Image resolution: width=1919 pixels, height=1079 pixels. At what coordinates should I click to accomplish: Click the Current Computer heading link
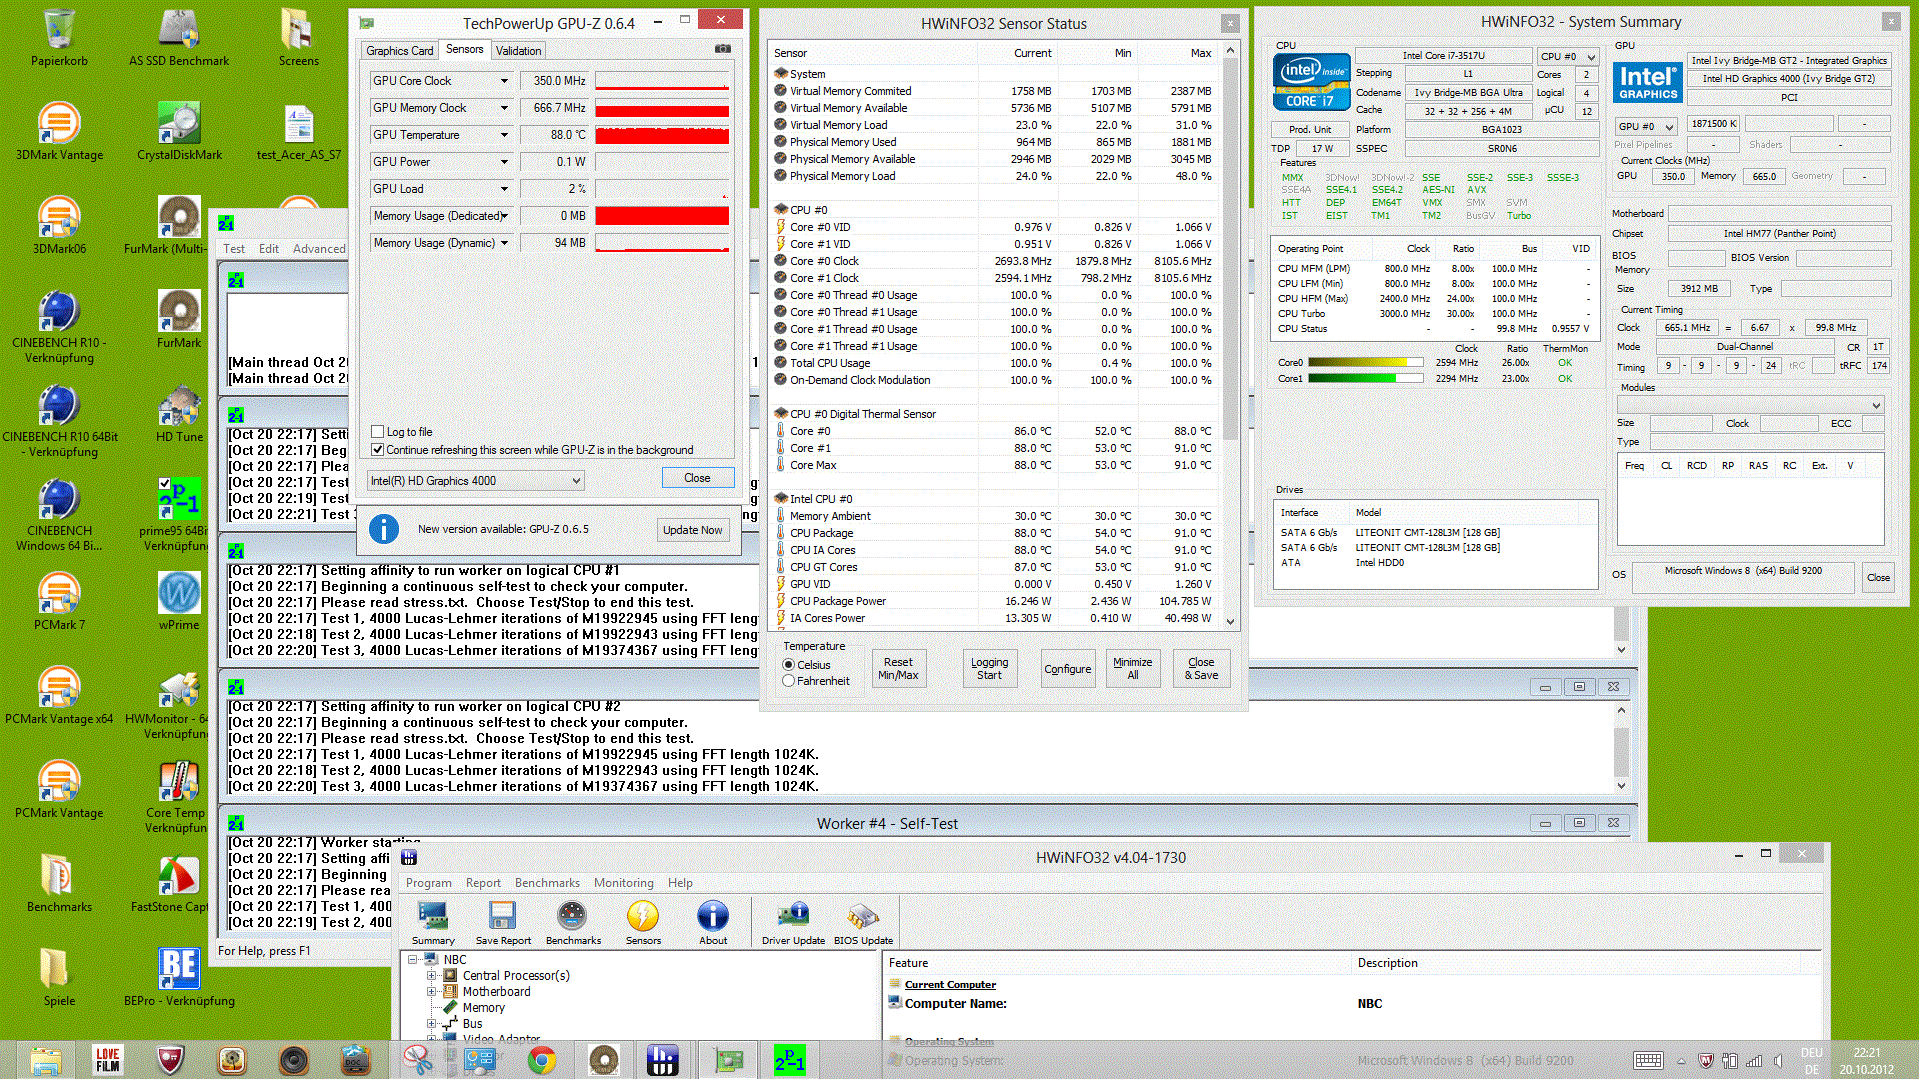click(x=950, y=985)
